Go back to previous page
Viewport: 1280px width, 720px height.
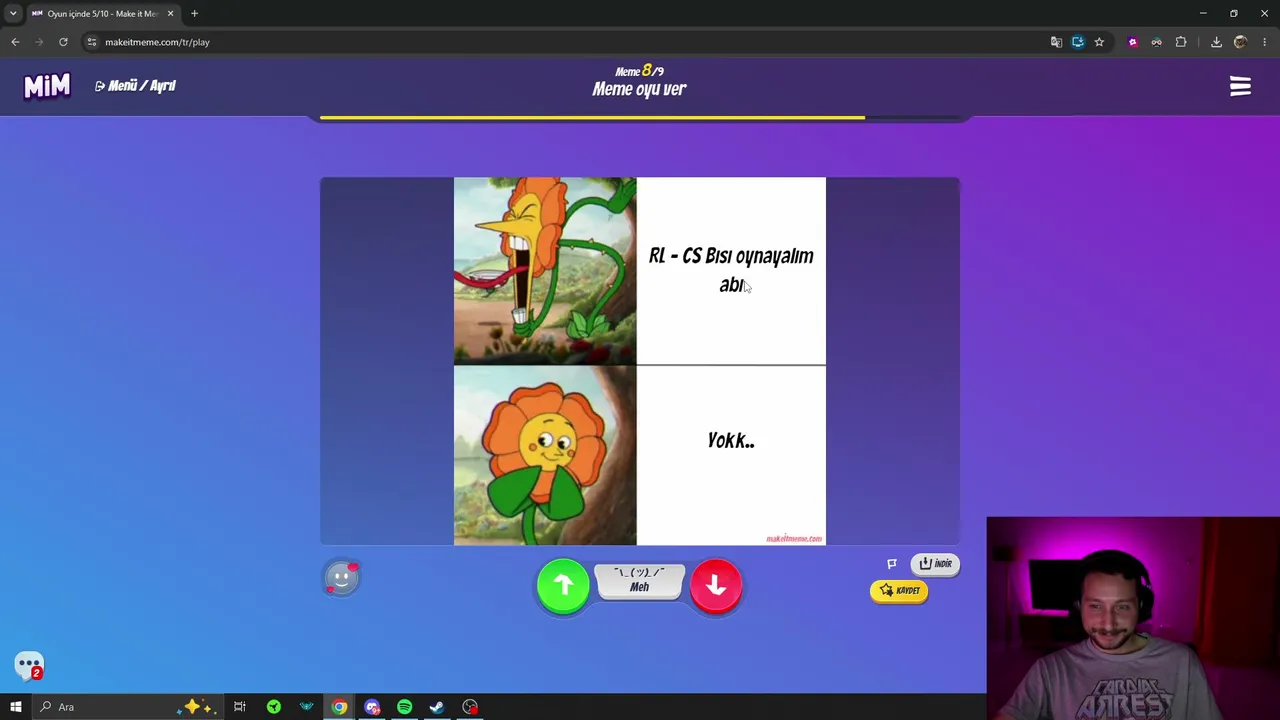15,42
